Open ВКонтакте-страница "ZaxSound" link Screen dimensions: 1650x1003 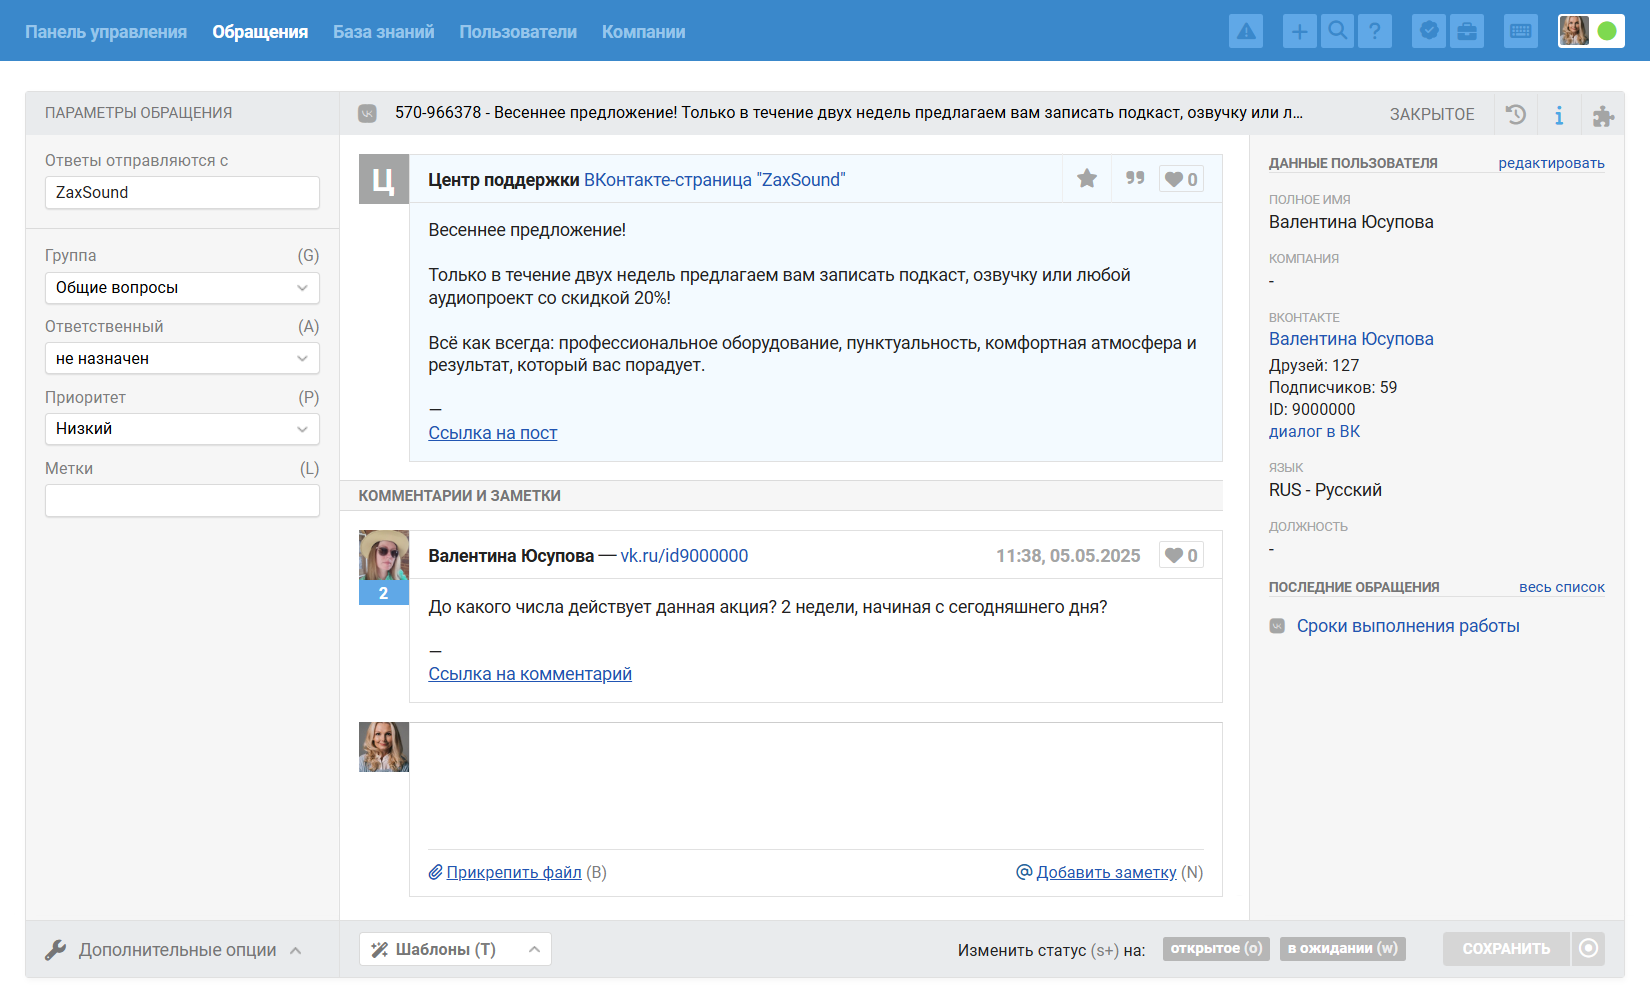[715, 180]
